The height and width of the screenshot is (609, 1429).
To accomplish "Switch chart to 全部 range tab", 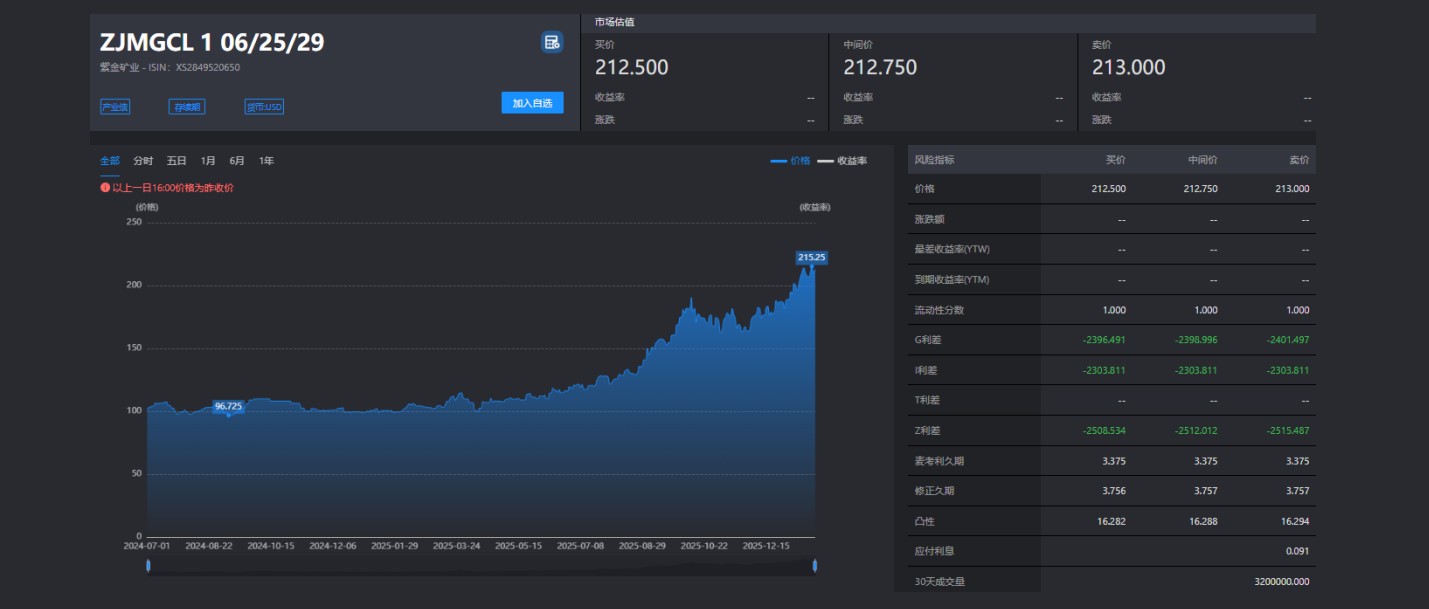I will 110,161.
